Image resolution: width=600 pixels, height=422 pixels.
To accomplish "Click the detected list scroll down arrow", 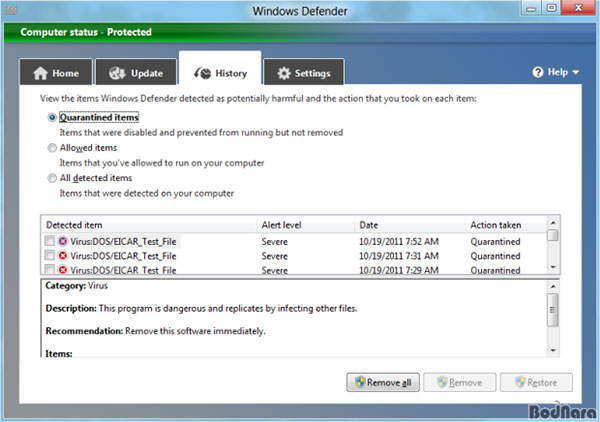I will 553,267.
